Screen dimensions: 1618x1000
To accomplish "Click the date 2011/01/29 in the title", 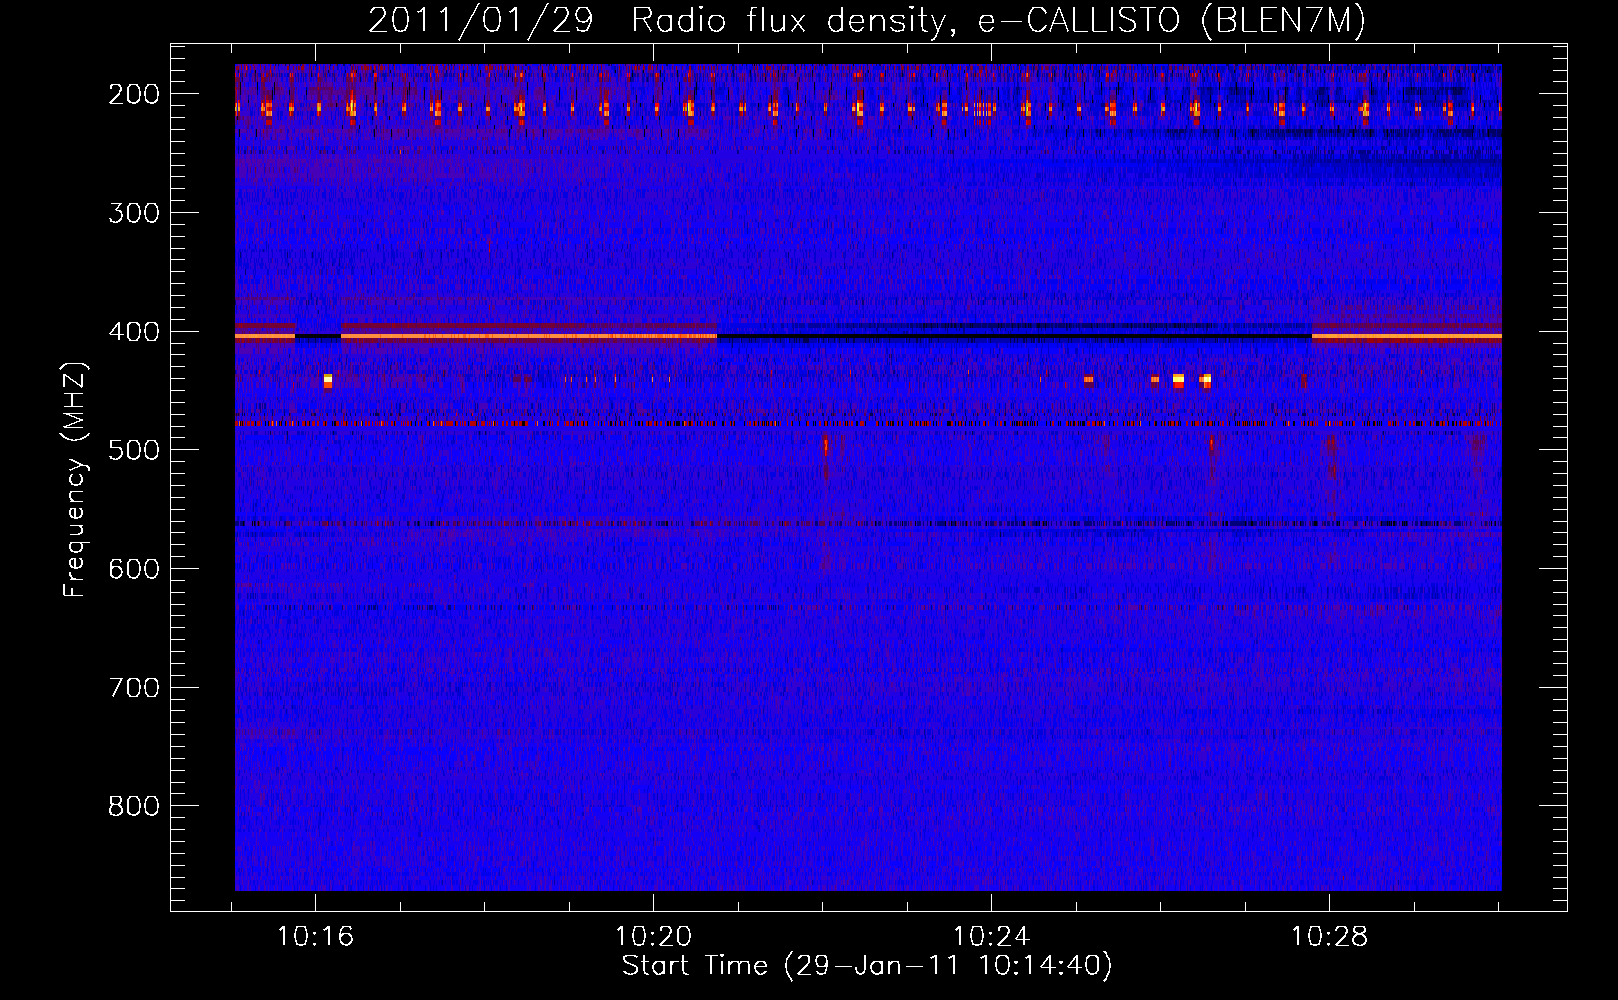I will 481,21.
